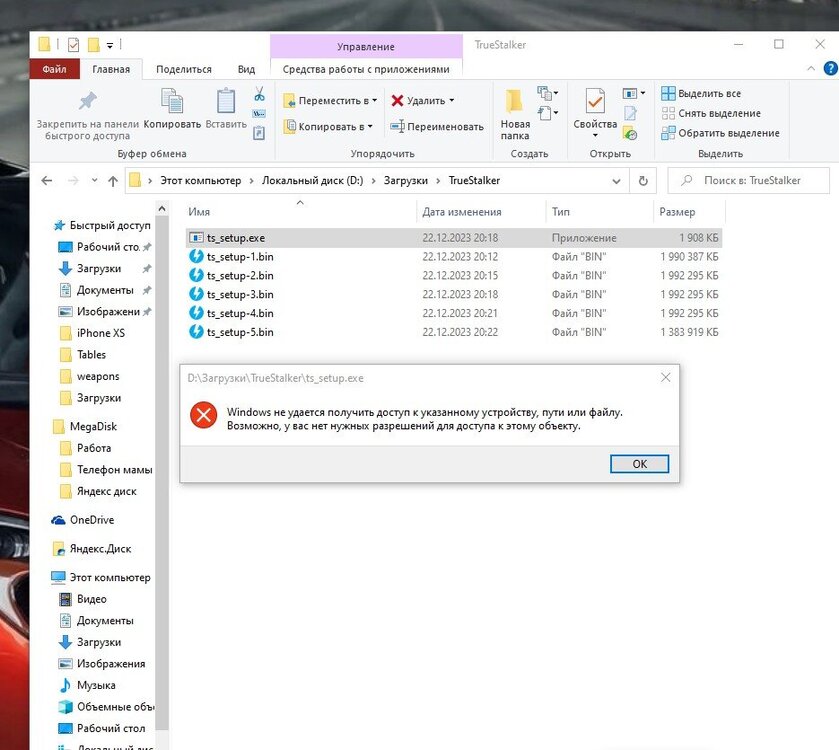This screenshot has width=839, height=750.
Task: Open the recent locations dropdown arrow
Action: (94, 180)
